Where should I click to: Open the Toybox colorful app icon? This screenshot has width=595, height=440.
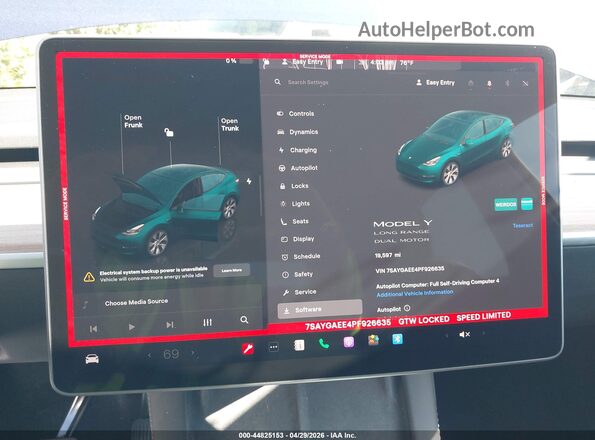[373, 340]
